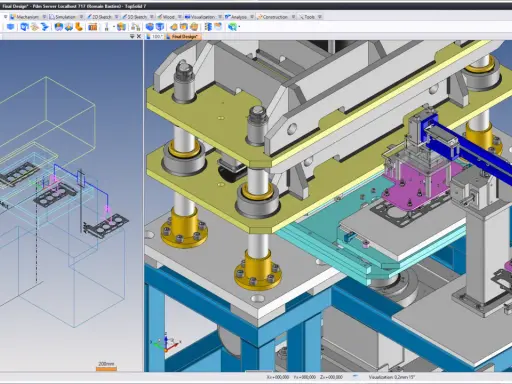This screenshot has height=384, width=512.
Task: Click the light orange-blue sheet toolbar icon
Action: coord(218,27)
